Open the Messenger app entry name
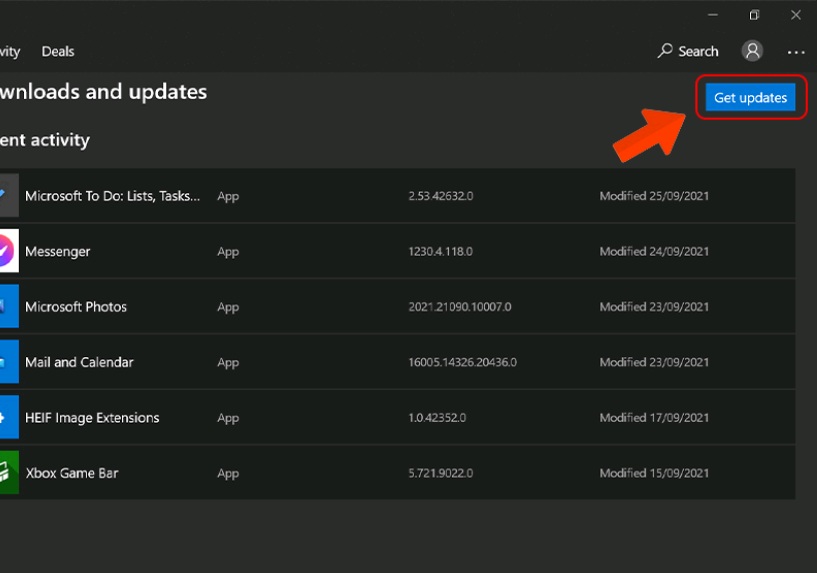 point(58,252)
